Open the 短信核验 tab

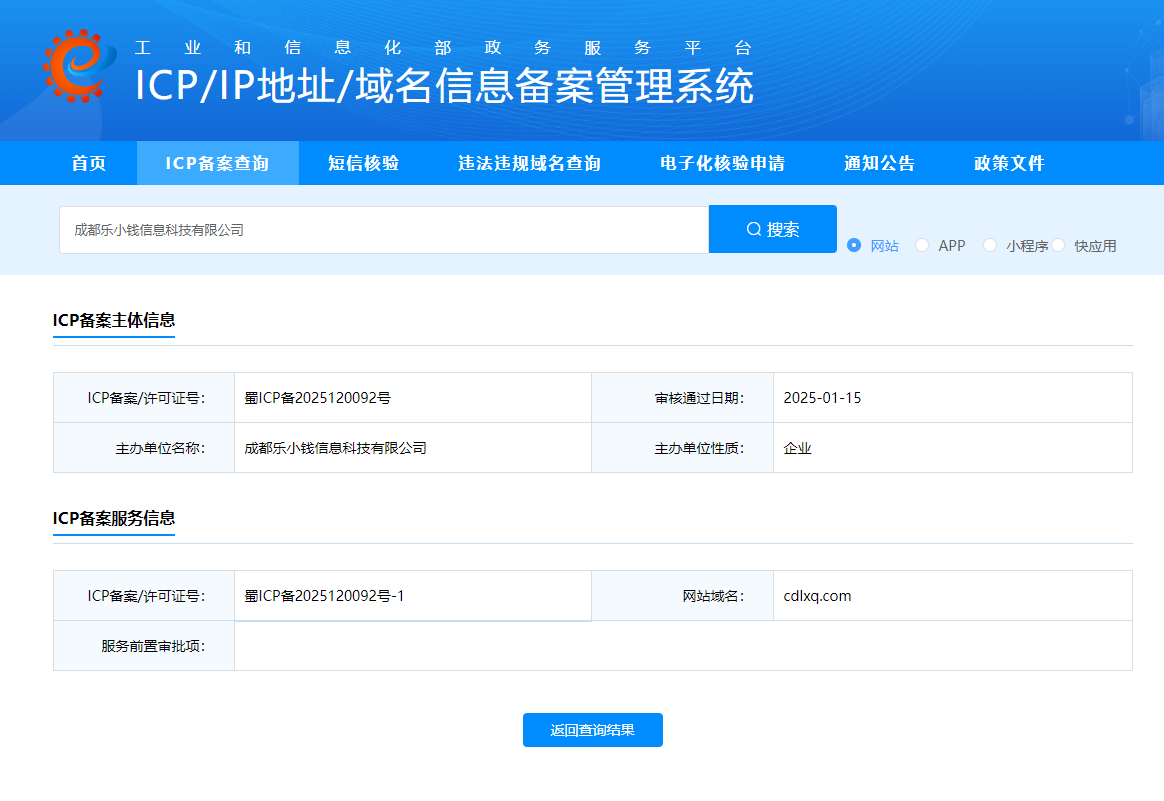click(x=364, y=163)
